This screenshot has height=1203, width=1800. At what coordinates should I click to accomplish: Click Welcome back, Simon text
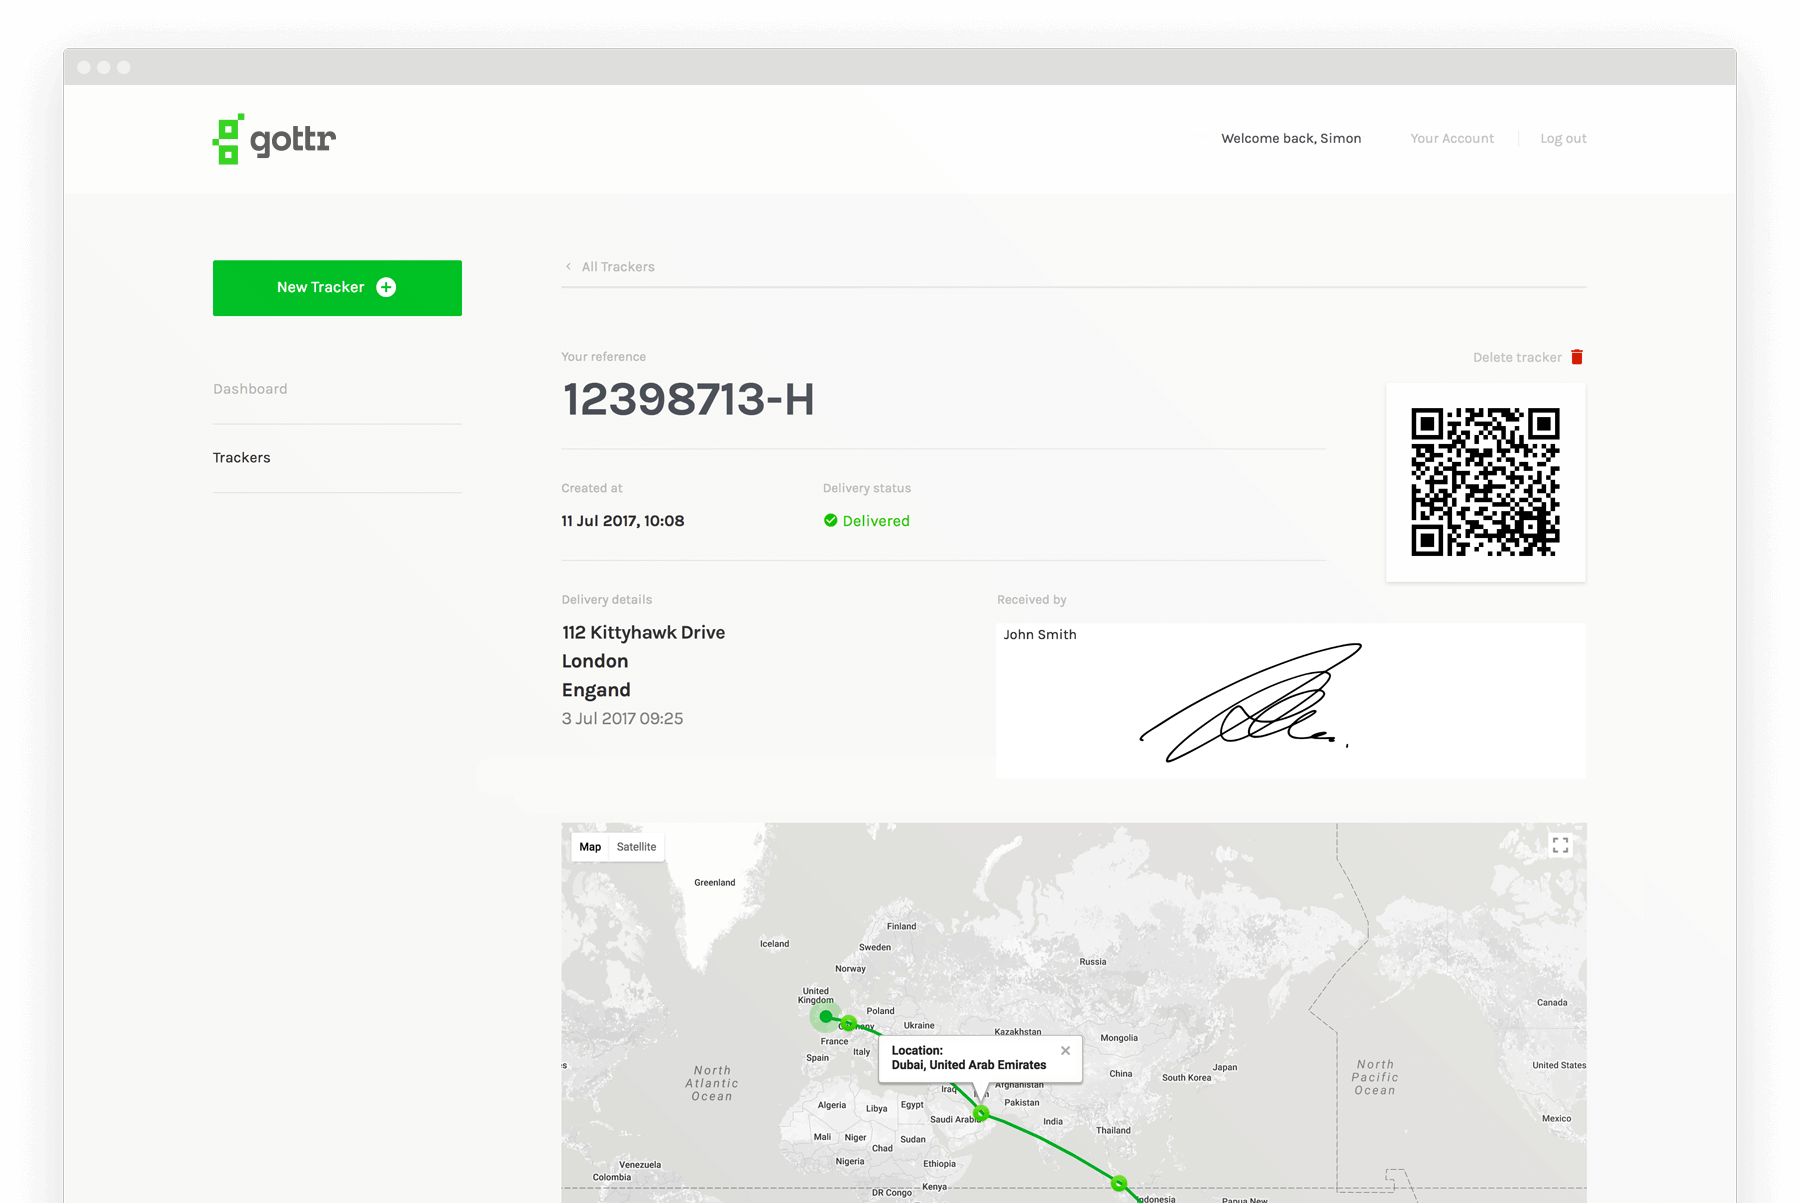(x=1291, y=138)
